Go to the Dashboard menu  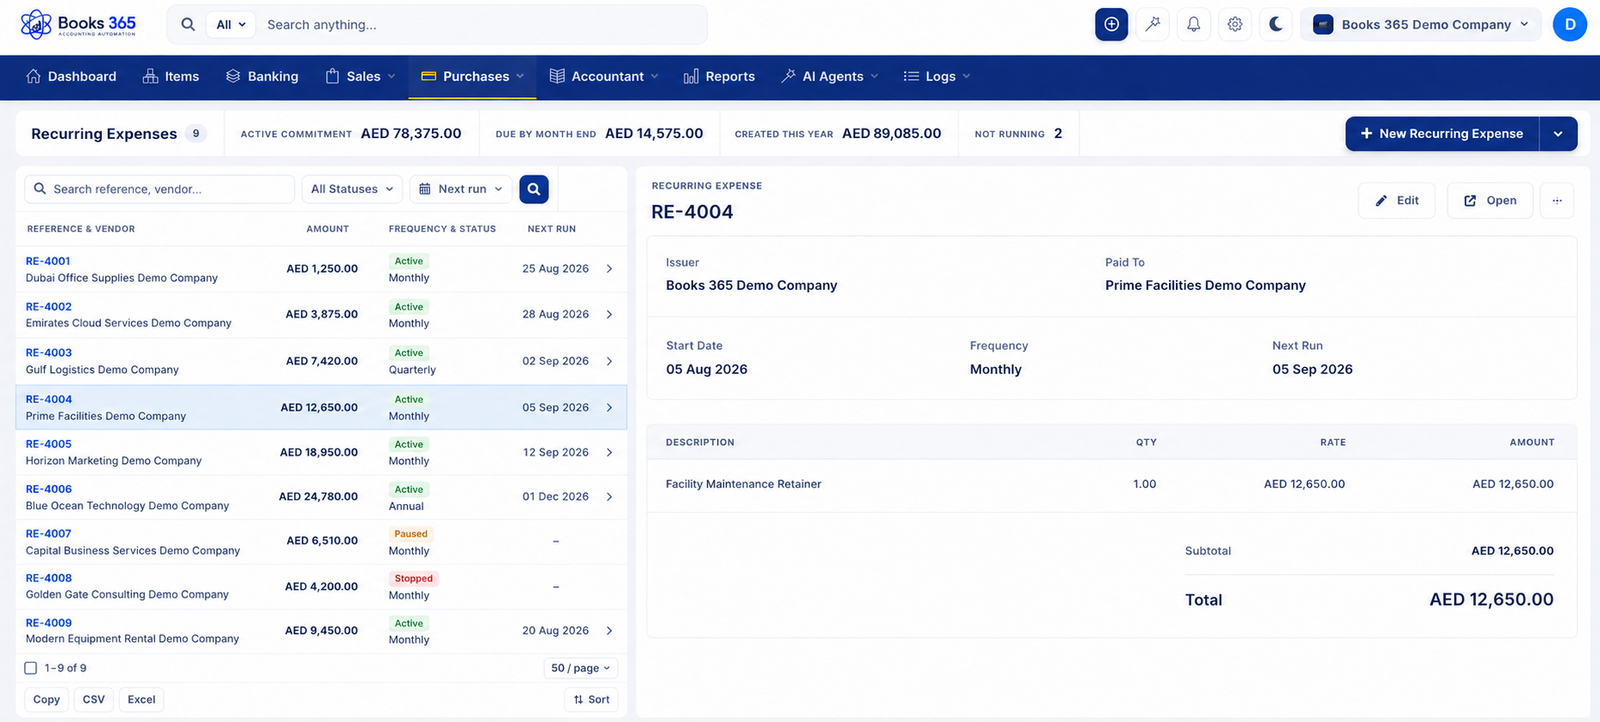pyautogui.click(x=71, y=77)
